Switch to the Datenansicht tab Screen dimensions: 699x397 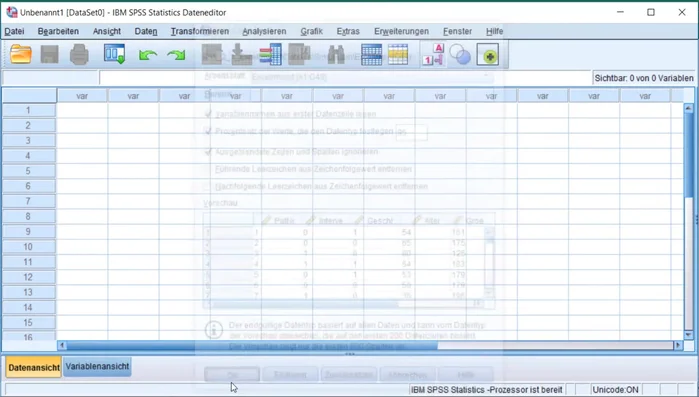click(34, 368)
